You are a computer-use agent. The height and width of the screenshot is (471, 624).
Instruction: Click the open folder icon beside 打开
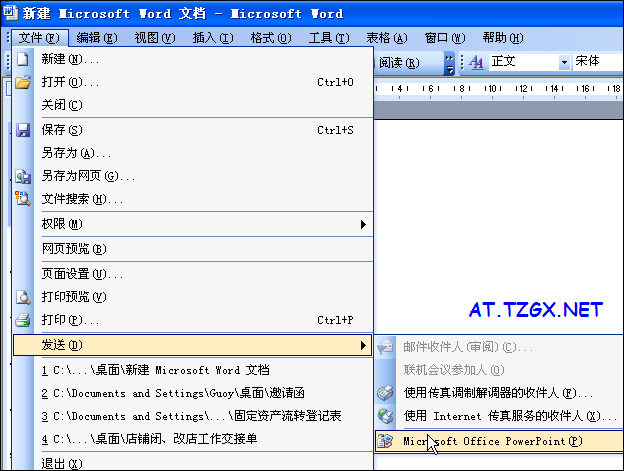point(23,82)
